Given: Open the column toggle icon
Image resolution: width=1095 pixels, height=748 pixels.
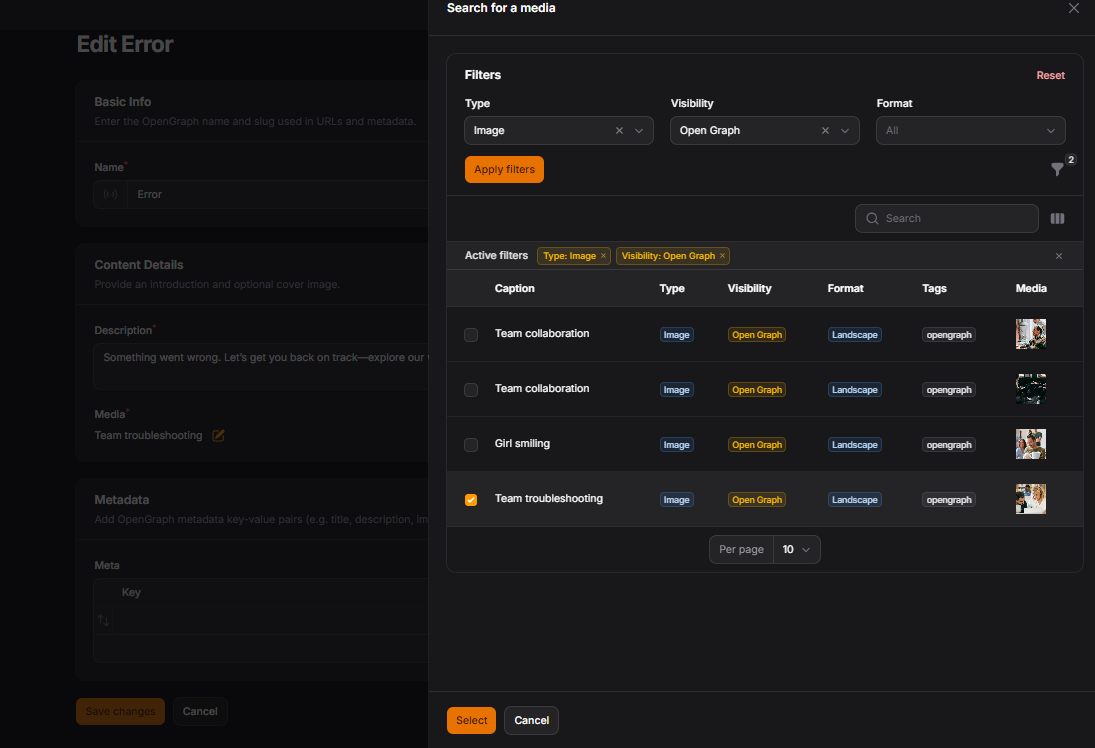Looking at the screenshot, I should tap(1057, 219).
